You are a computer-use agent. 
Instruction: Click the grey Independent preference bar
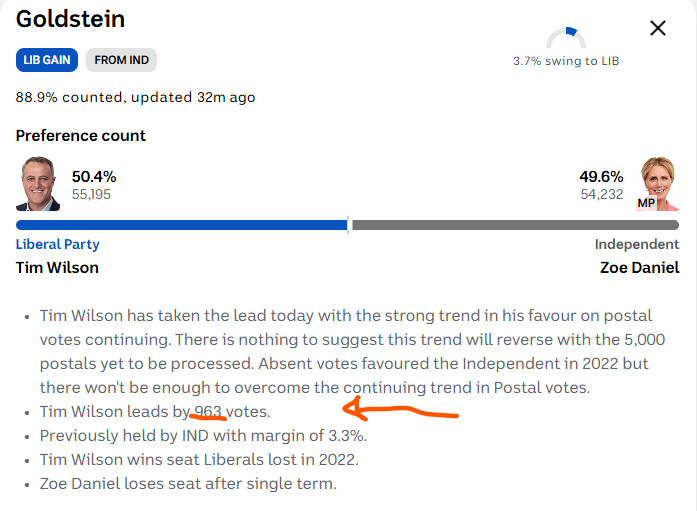tap(515, 225)
